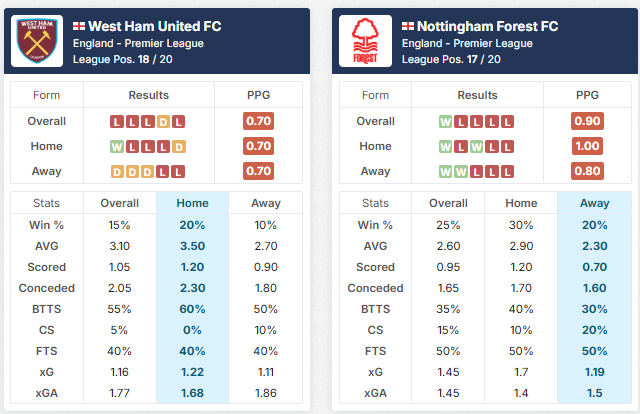The height and width of the screenshot is (414, 640).
Task: Select the Home column in West Ham stats
Action: tap(192, 203)
